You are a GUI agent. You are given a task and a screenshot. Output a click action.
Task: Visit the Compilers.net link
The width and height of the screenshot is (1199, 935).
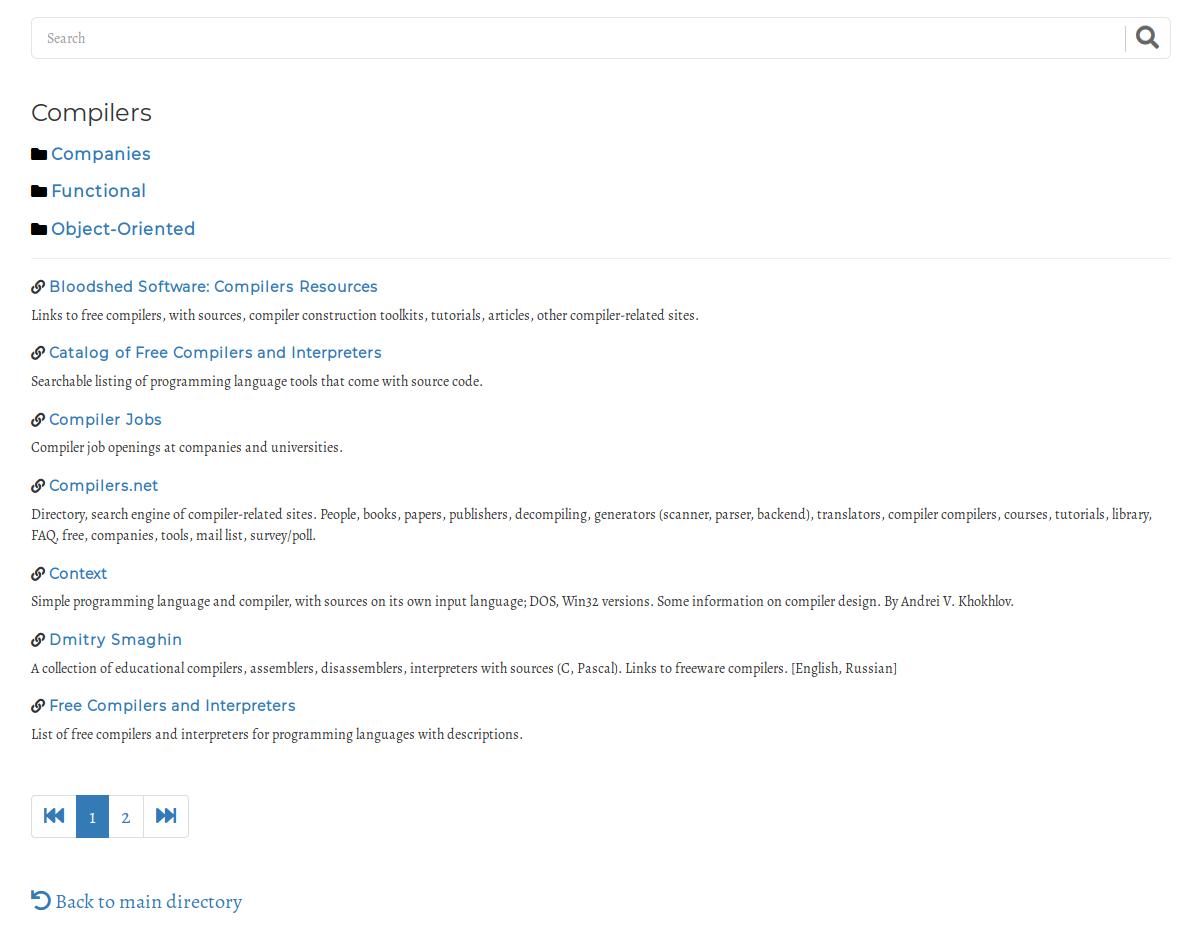[104, 486]
